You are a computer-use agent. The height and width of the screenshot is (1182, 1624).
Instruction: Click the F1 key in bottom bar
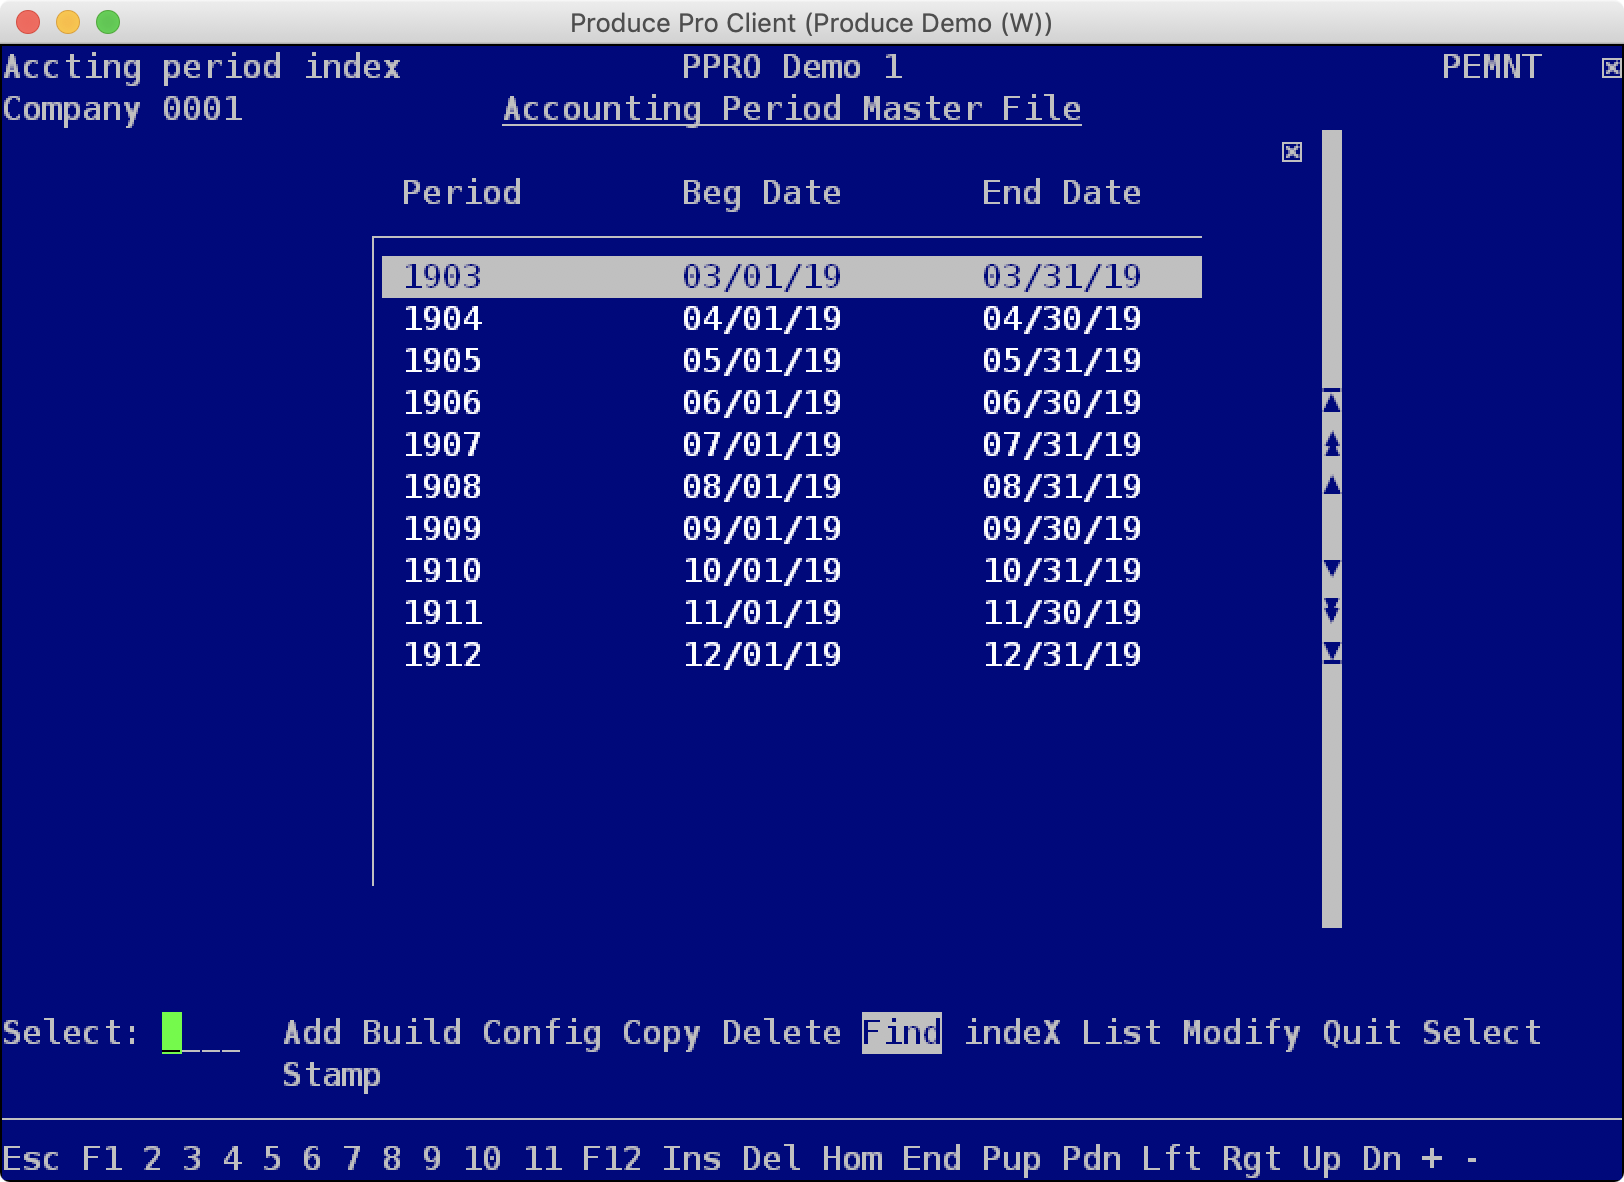[102, 1158]
